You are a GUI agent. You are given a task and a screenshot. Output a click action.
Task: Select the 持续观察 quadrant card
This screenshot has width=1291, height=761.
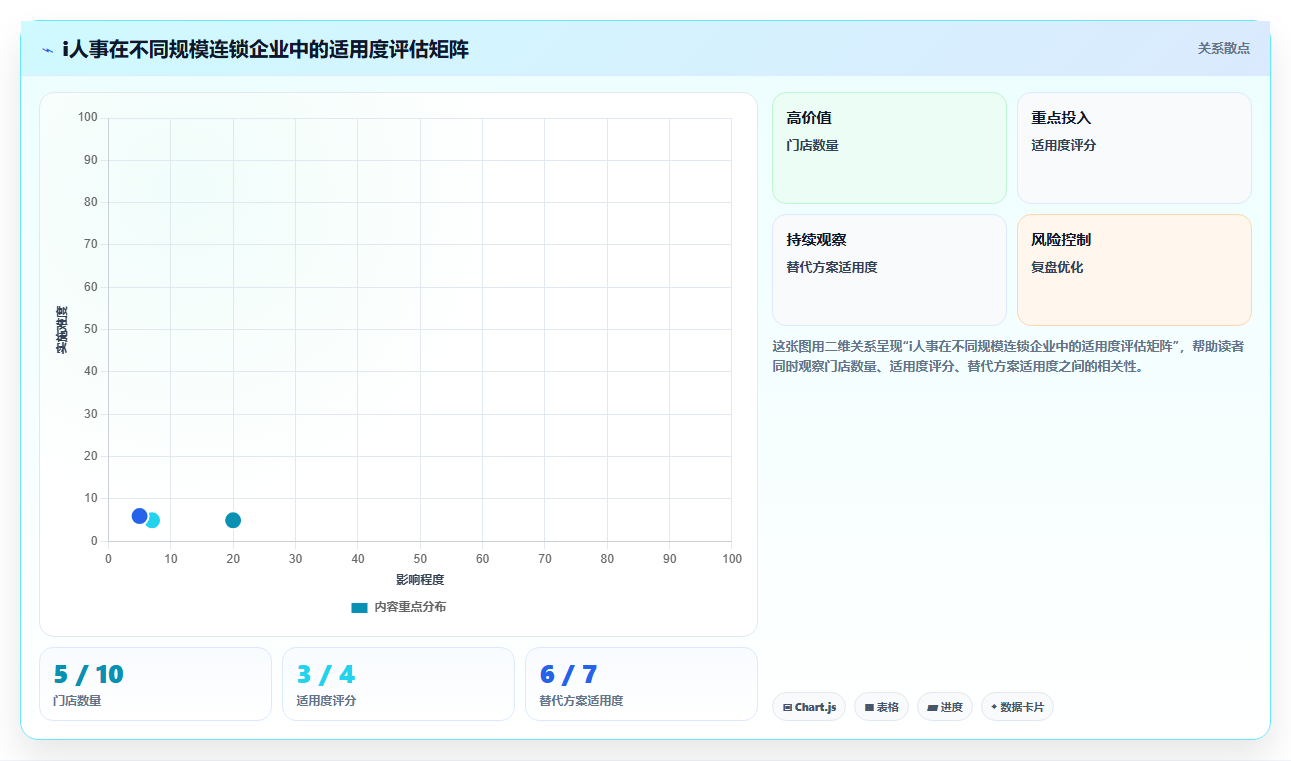tap(889, 270)
